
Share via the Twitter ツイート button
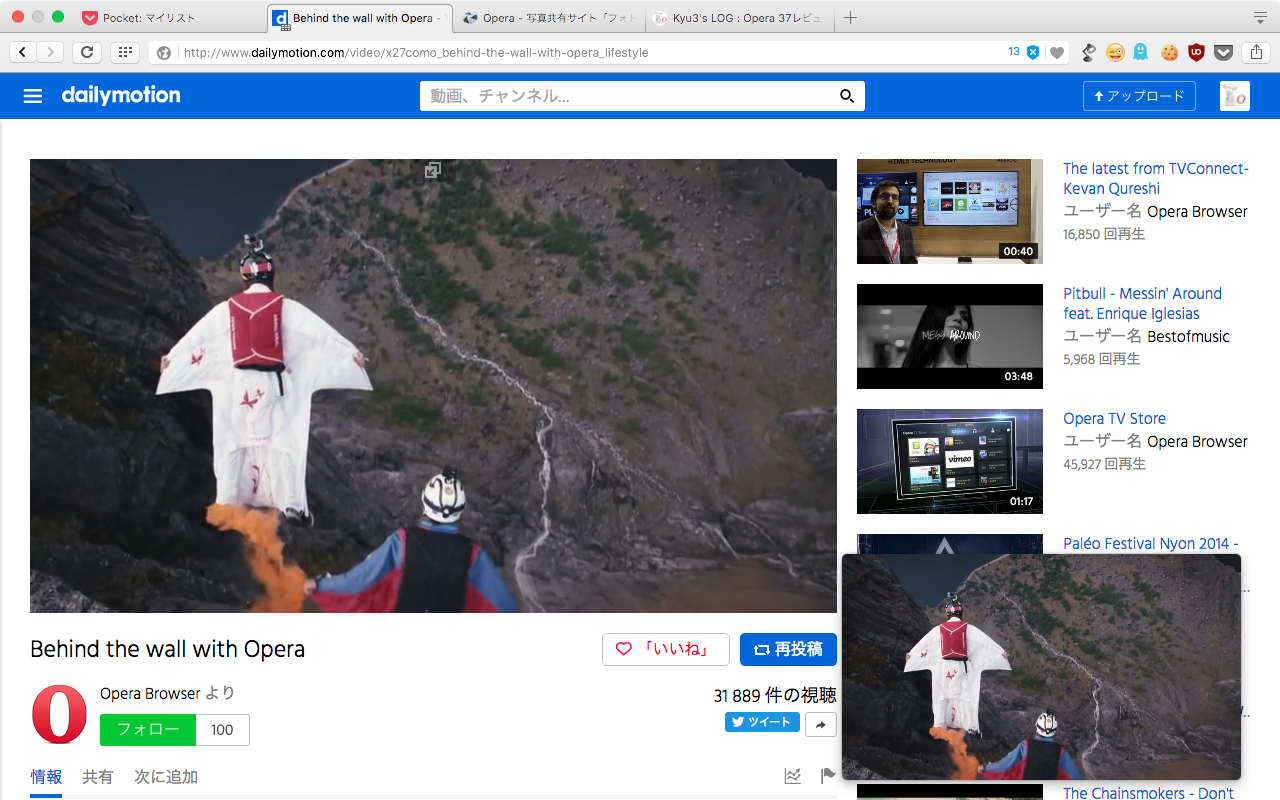click(x=762, y=722)
